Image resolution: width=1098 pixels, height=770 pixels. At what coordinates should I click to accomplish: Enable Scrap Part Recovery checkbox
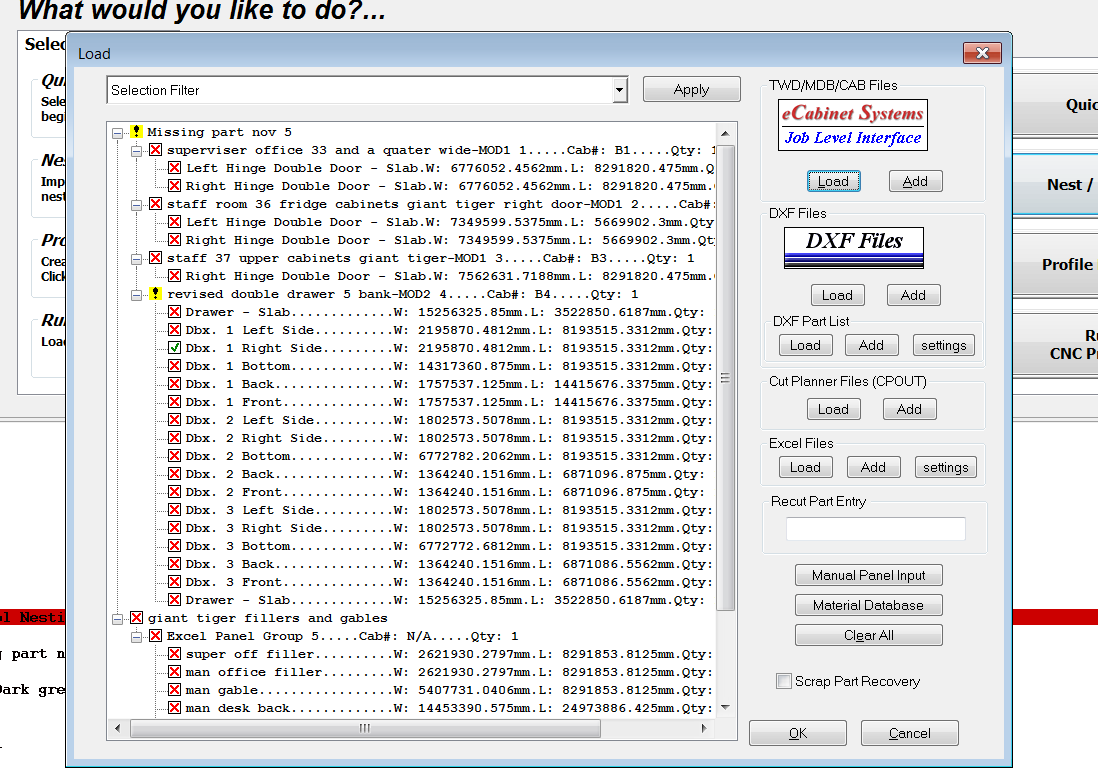coord(784,681)
